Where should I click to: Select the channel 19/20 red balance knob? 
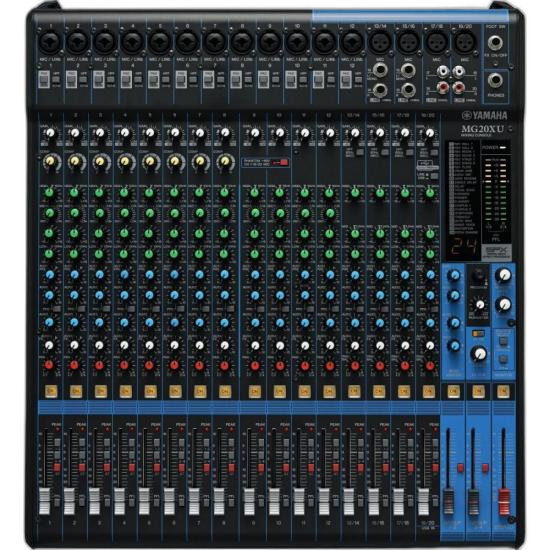[x=430, y=365]
